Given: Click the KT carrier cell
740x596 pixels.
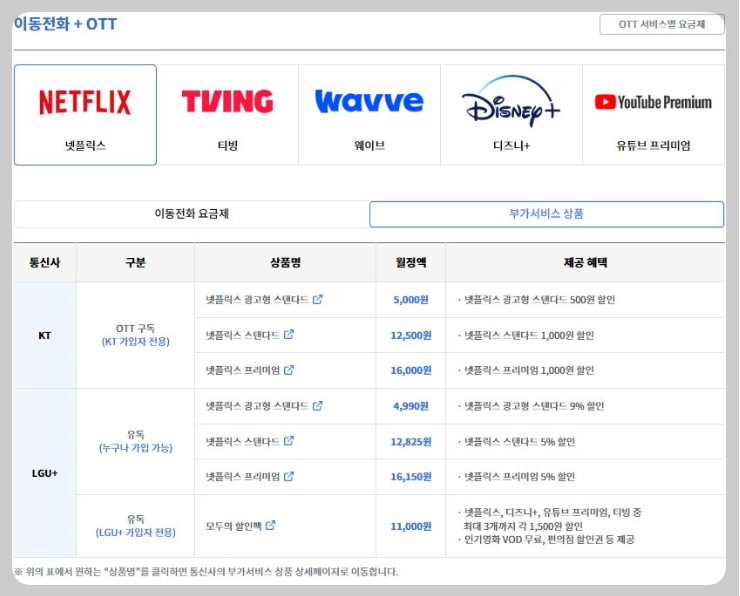Looking at the screenshot, I should click(x=45, y=336).
